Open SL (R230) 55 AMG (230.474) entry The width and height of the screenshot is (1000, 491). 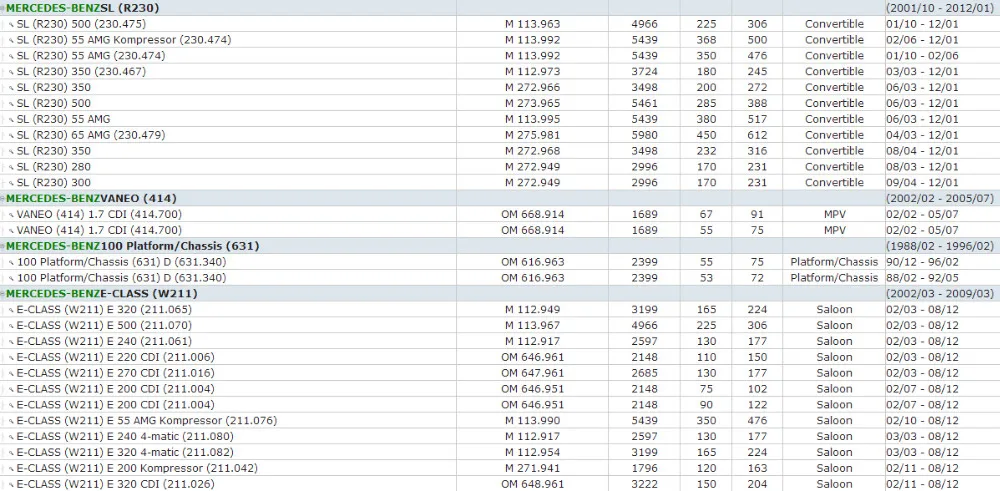coord(91,55)
